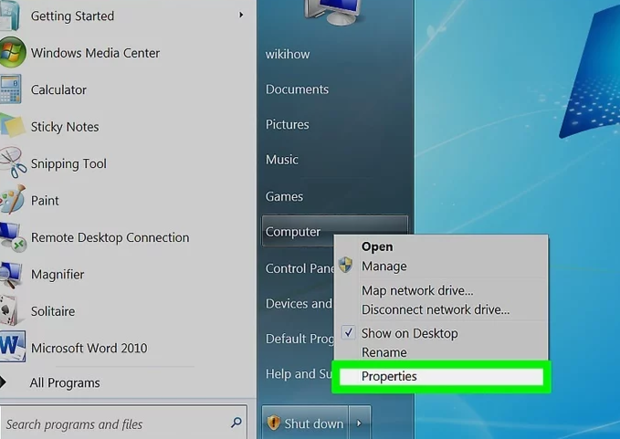Click the Windows Media Center icon
The width and height of the screenshot is (620, 439).
(x=13, y=52)
